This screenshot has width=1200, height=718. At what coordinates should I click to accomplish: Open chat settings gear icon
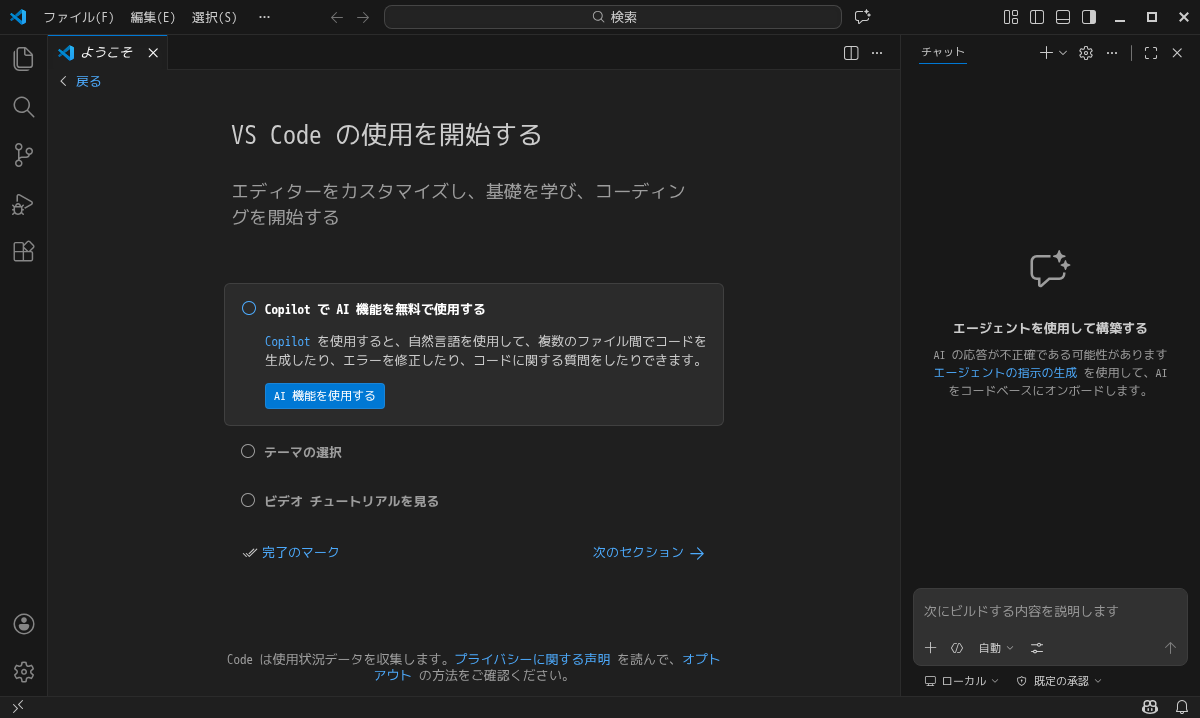(1086, 53)
